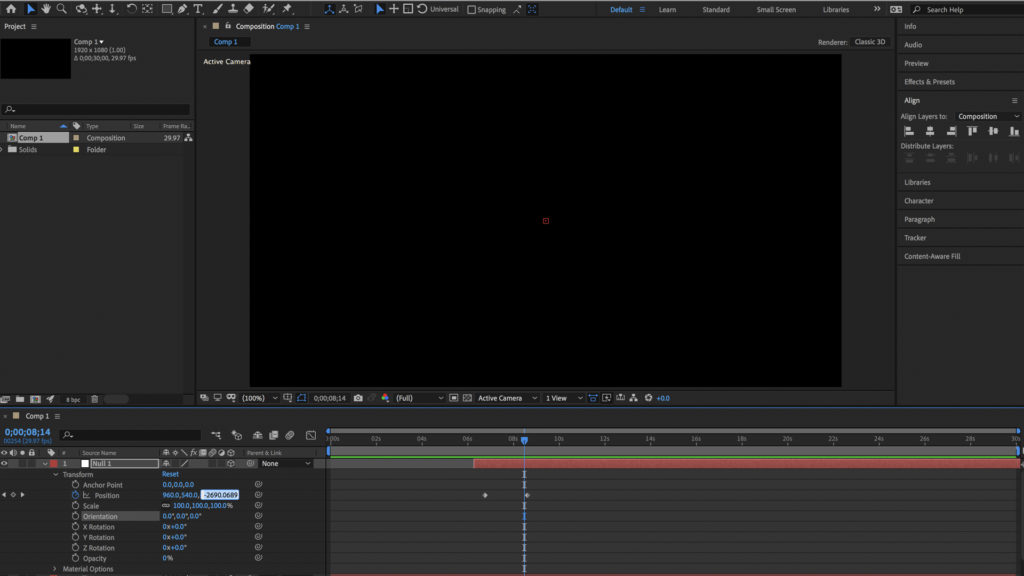Select the Zoom magnifier tool
The height and width of the screenshot is (576, 1024).
62,9
